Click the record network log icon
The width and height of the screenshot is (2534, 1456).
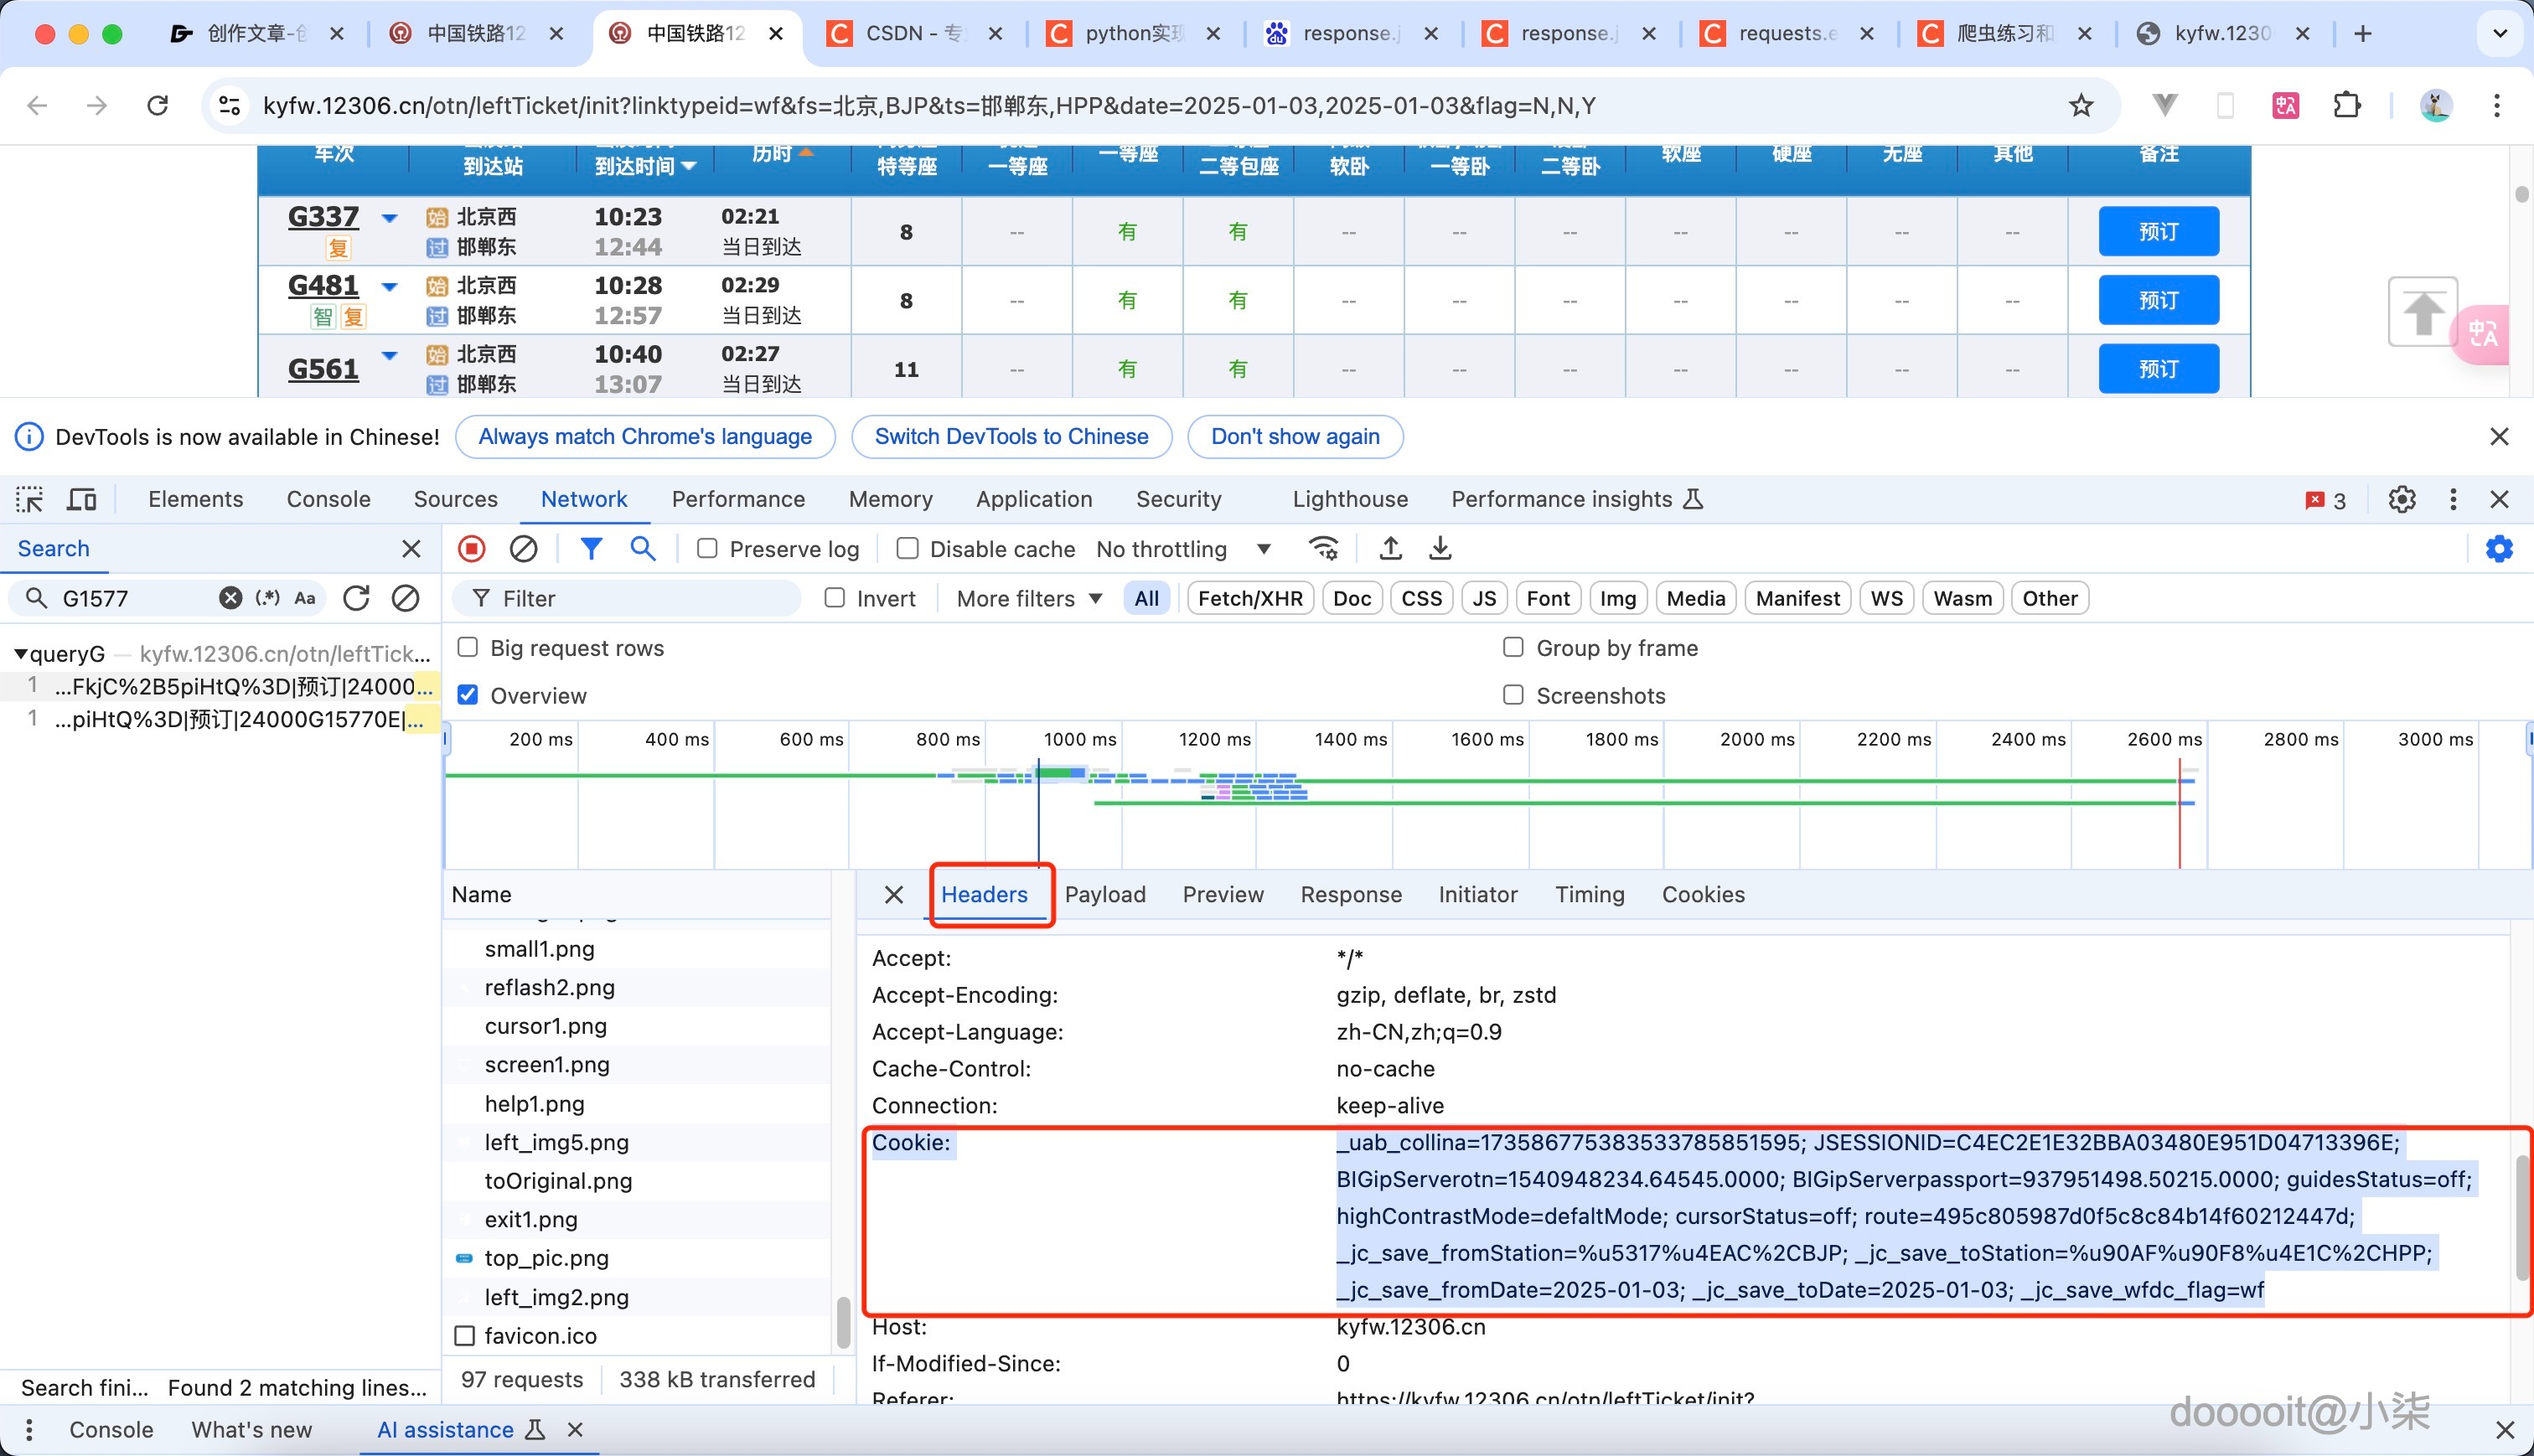tap(472, 548)
